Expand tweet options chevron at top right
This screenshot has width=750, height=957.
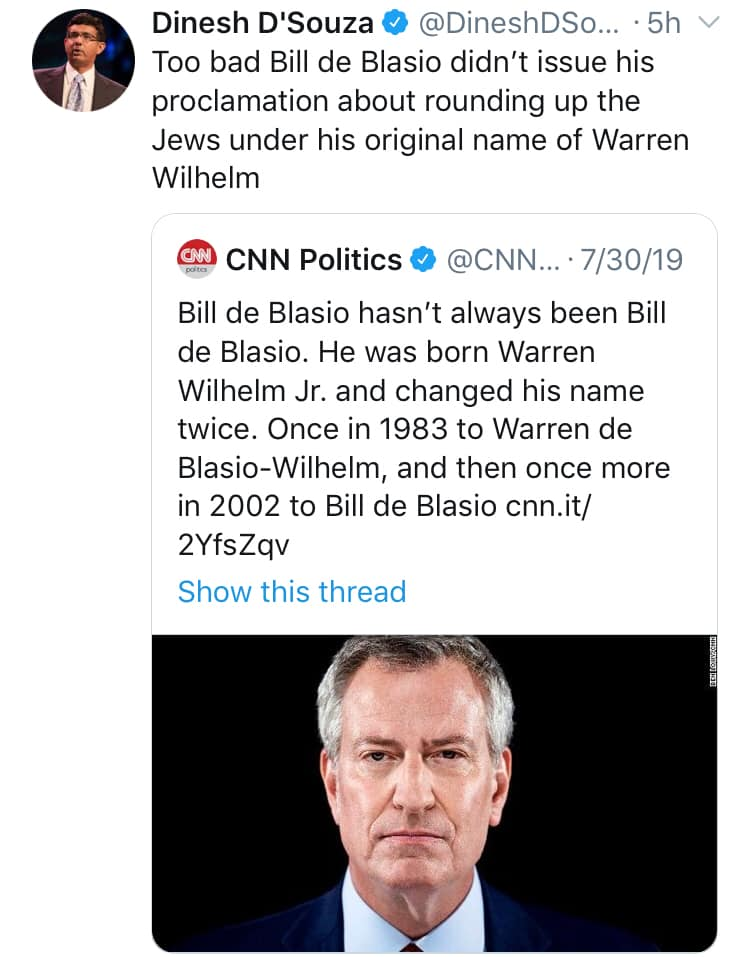point(708,21)
